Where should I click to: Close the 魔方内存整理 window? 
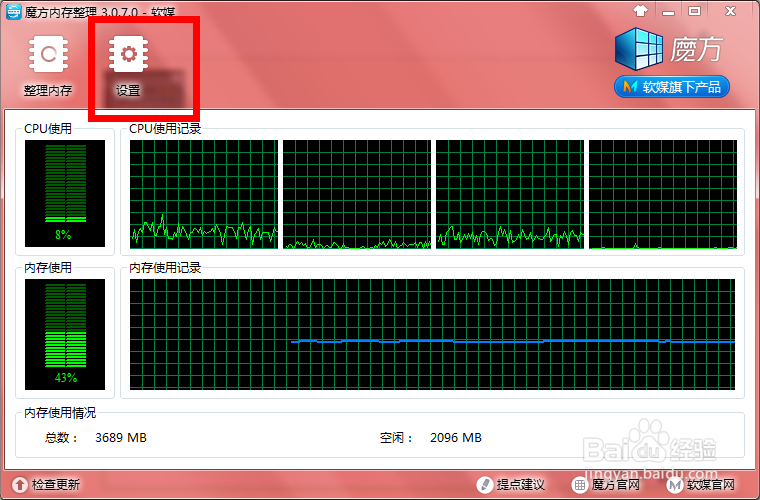730,11
